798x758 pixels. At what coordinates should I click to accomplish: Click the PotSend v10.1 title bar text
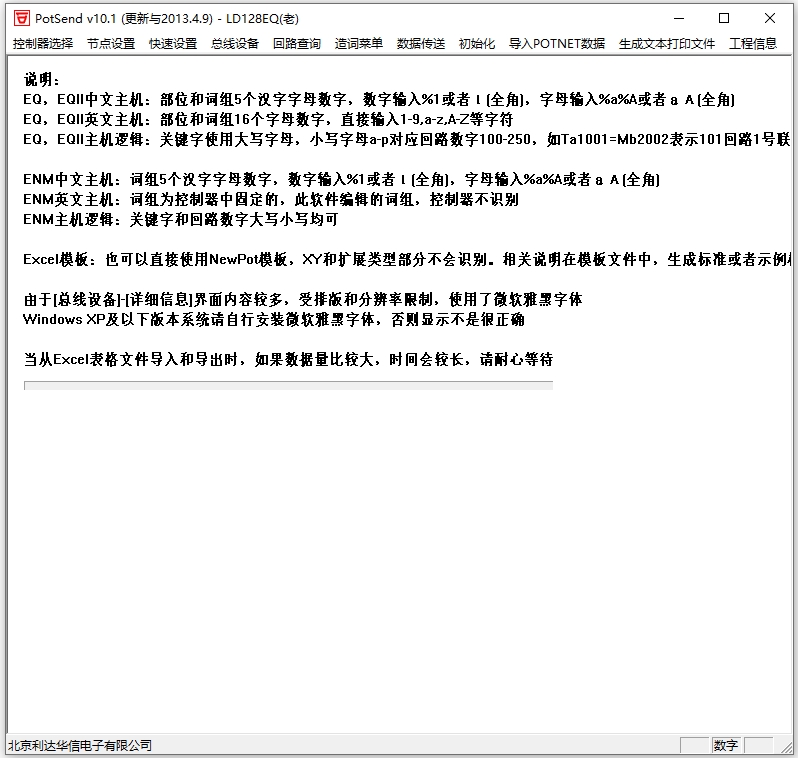pyautogui.click(x=167, y=19)
